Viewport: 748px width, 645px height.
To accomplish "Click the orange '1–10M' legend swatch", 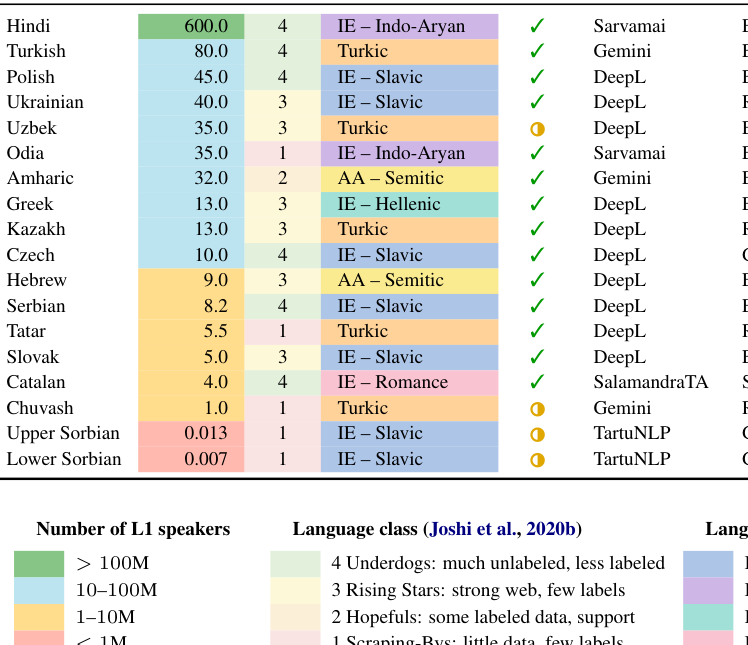I will (x=39, y=617).
